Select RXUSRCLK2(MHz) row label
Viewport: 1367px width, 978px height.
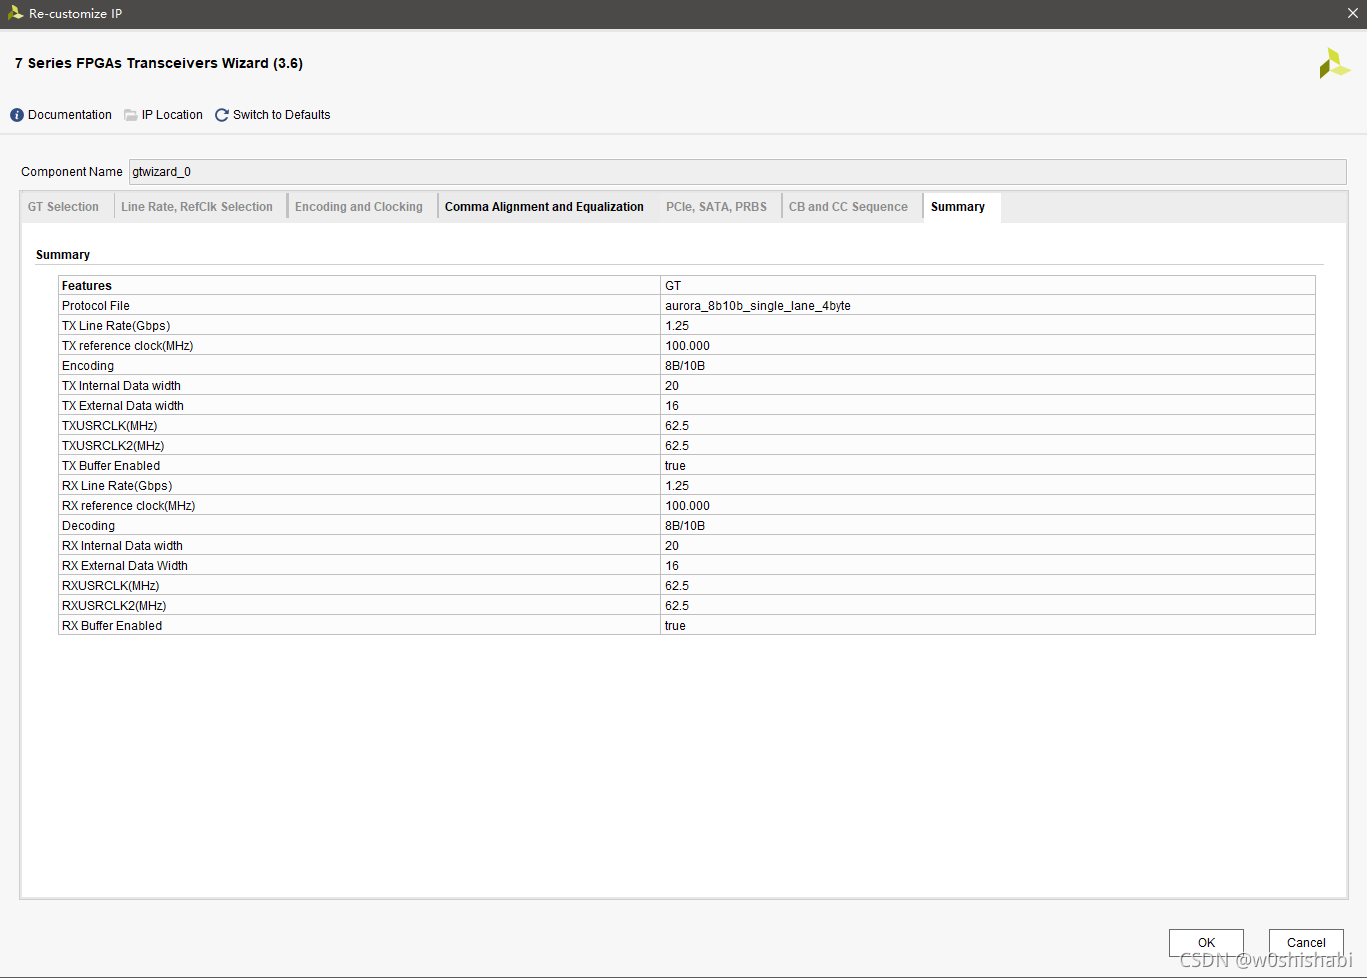click(114, 606)
